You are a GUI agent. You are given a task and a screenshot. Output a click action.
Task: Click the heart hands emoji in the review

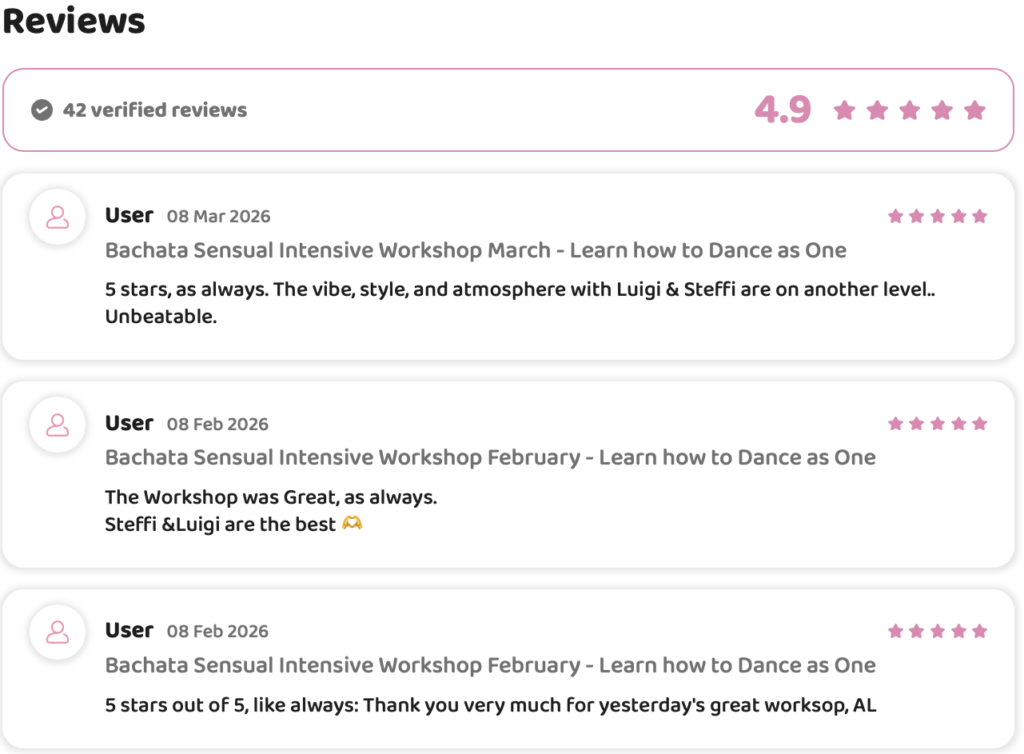[x=352, y=524]
